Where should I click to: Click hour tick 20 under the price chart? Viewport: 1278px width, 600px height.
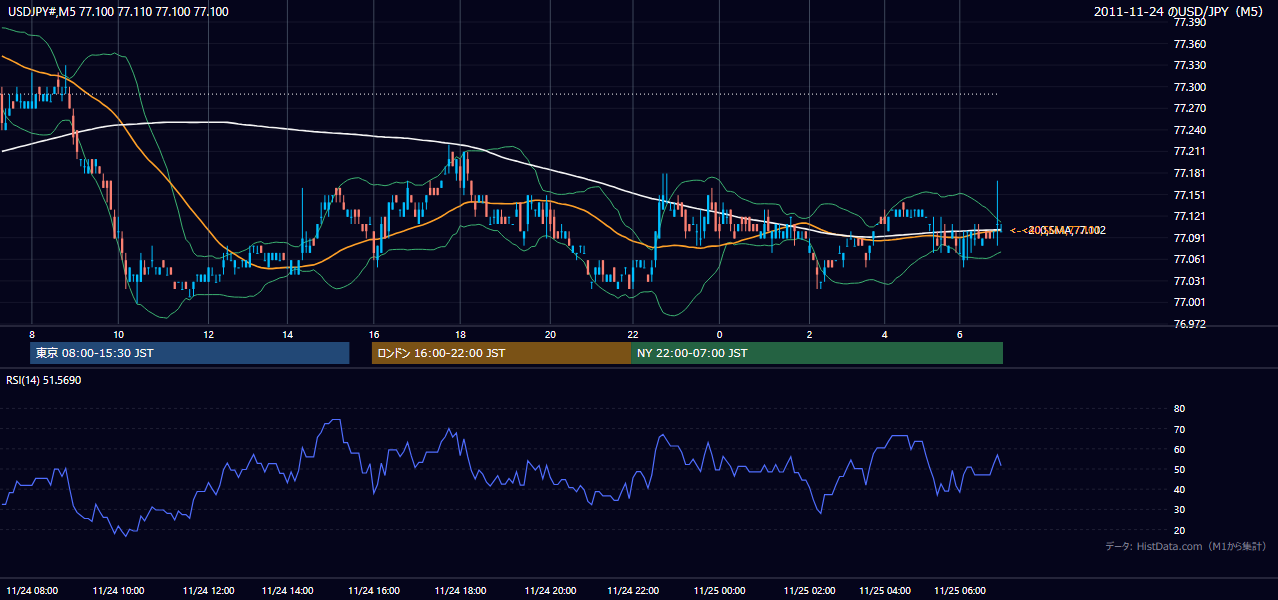pos(550,334)
